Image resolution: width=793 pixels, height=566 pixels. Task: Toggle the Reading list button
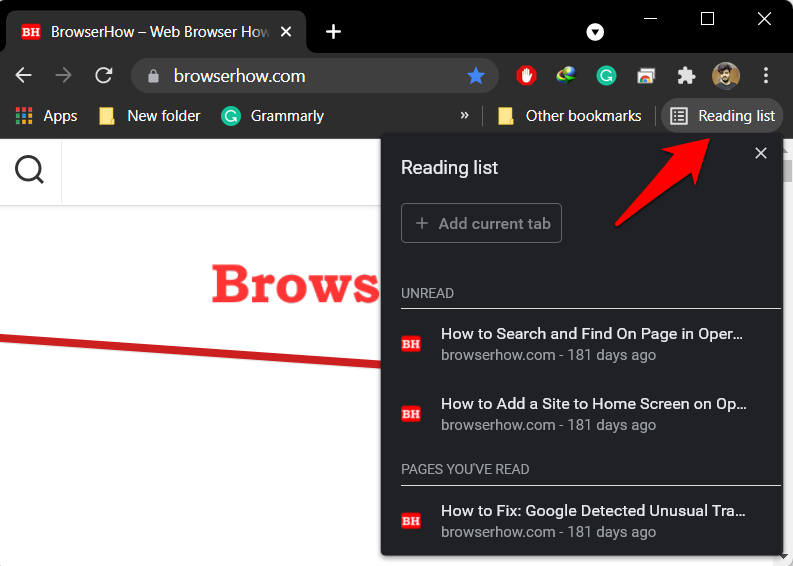[722, 116]
